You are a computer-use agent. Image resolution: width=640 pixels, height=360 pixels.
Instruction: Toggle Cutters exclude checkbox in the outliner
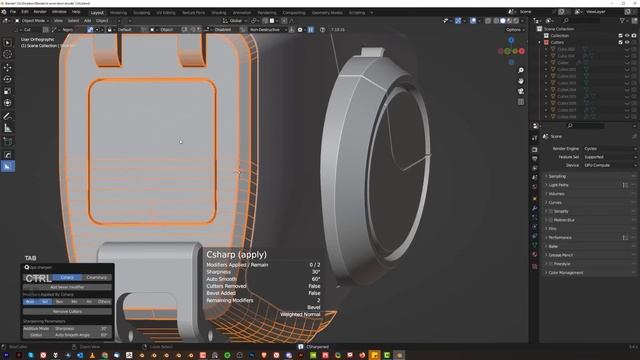pyautogui.click(x=620, y=42)
